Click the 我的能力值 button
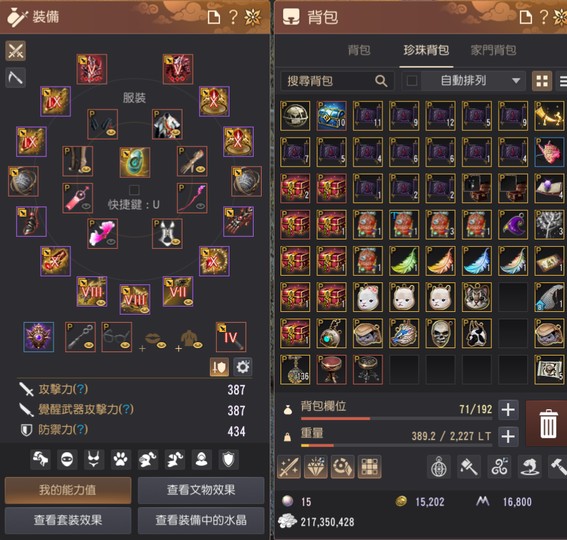Screen dimensions: 567x540 pos(68,490)
